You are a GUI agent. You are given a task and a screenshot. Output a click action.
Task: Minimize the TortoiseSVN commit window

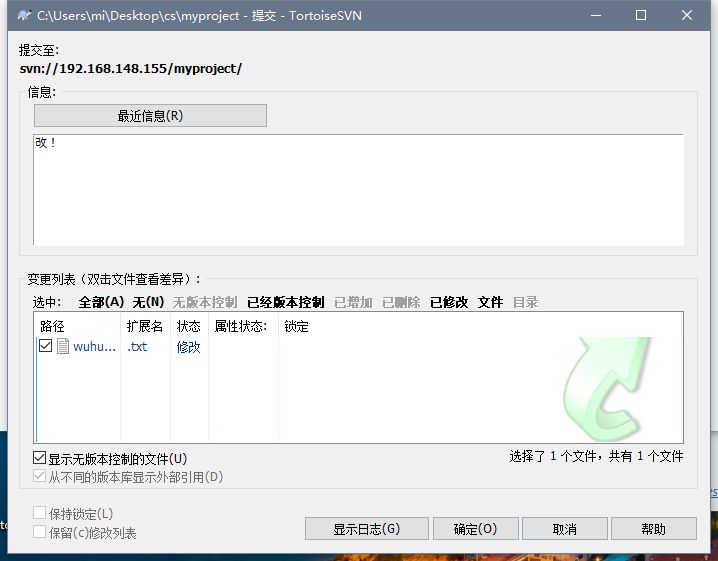596,15
